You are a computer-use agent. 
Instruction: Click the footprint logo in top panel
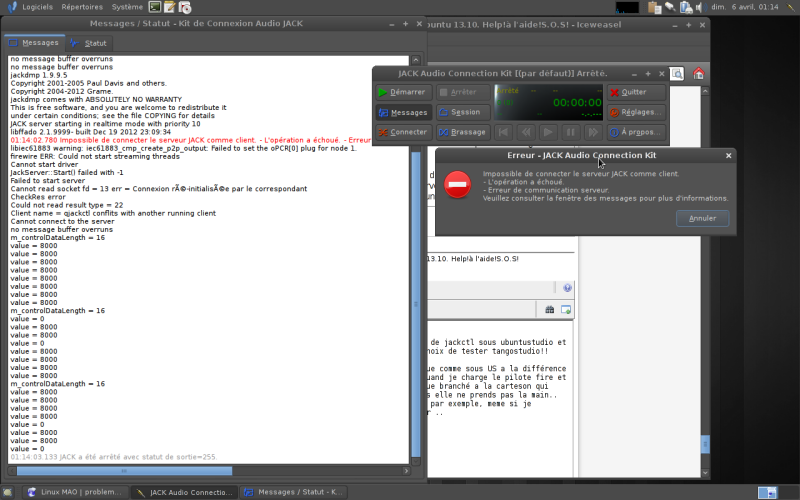12,7
